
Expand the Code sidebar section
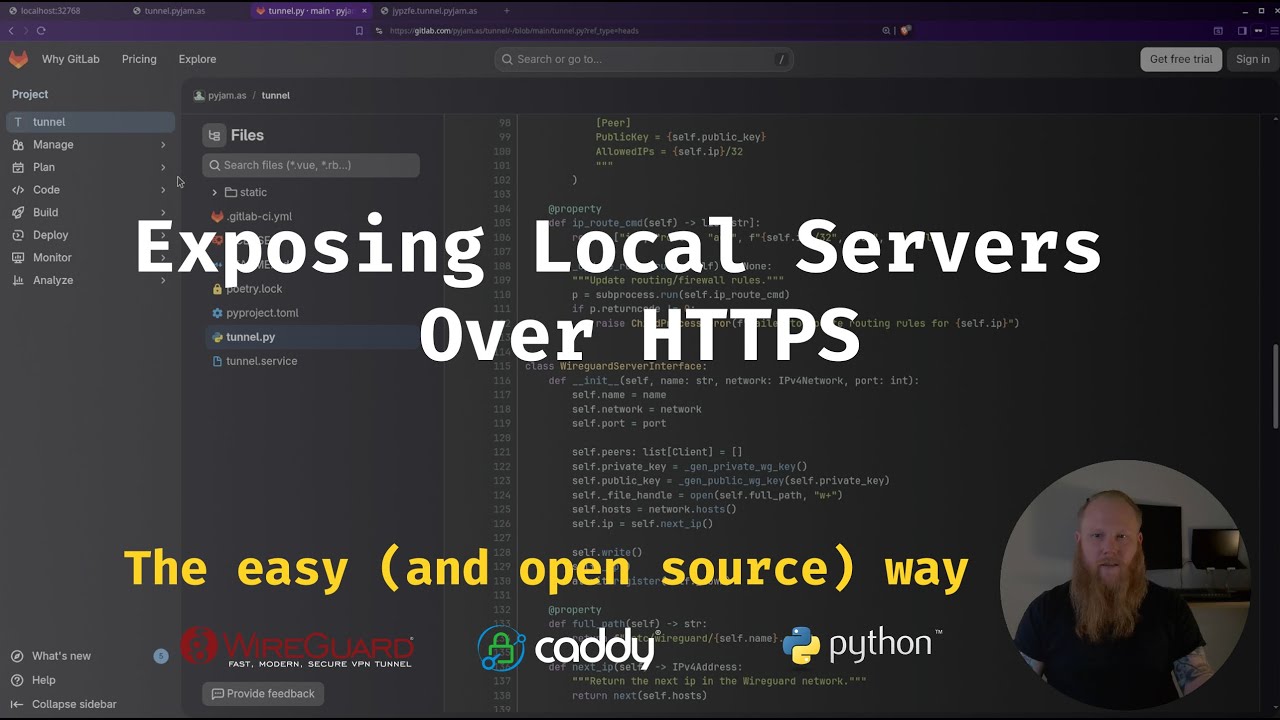pos(163,190)
